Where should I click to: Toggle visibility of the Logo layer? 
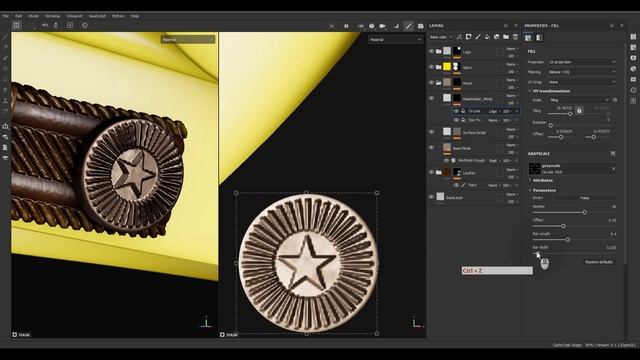431,51
